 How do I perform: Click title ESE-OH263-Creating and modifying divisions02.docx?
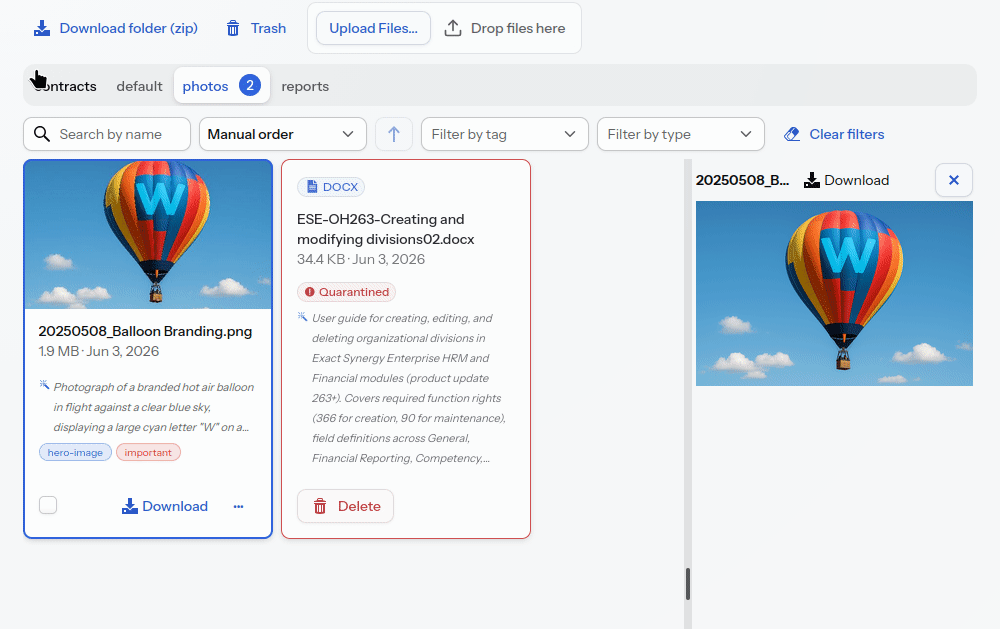(386, 229)
